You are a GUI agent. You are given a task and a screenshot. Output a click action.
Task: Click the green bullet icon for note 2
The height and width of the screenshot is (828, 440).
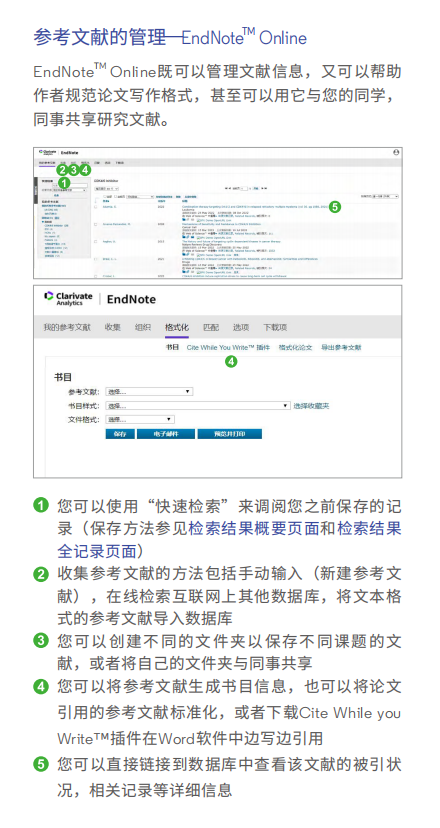click(41, 574)
